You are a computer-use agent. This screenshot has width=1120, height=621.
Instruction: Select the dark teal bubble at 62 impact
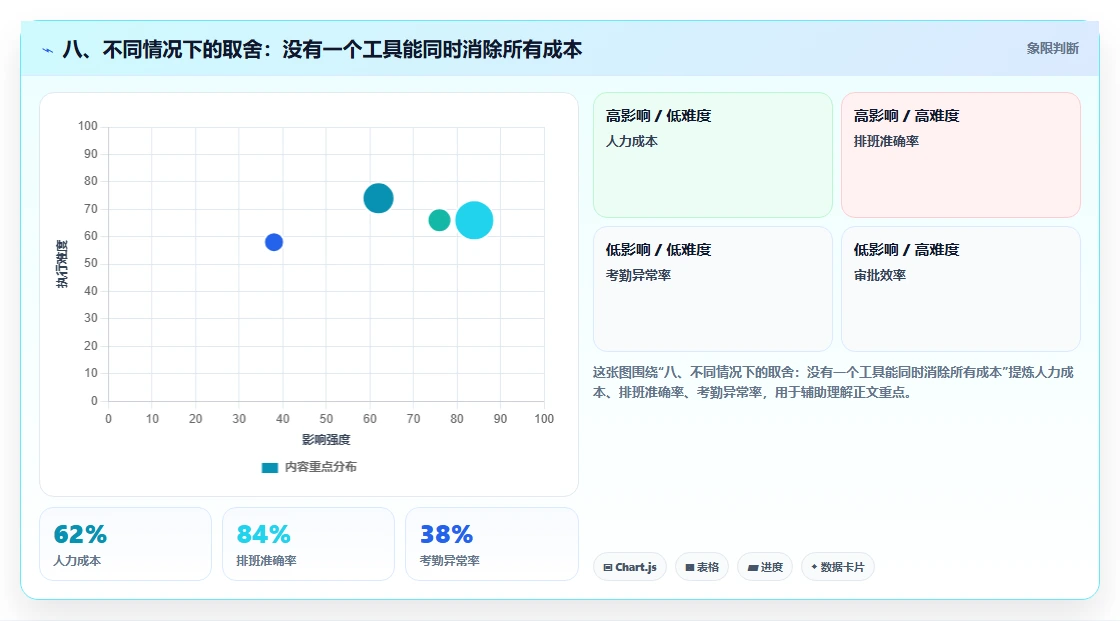tap(379, 198)
